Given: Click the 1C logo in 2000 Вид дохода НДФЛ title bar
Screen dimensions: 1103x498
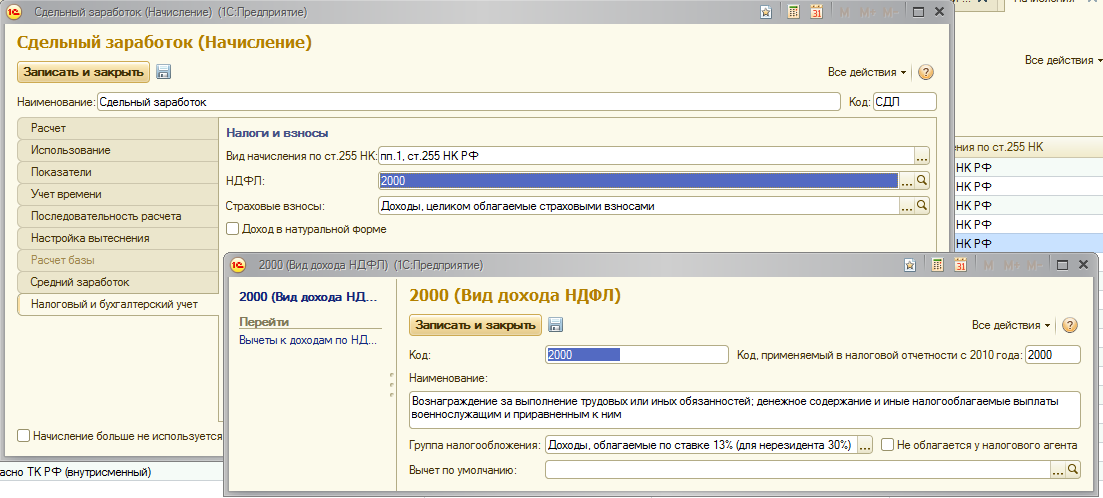Looking at the screenshot, I should pos(238,265).
